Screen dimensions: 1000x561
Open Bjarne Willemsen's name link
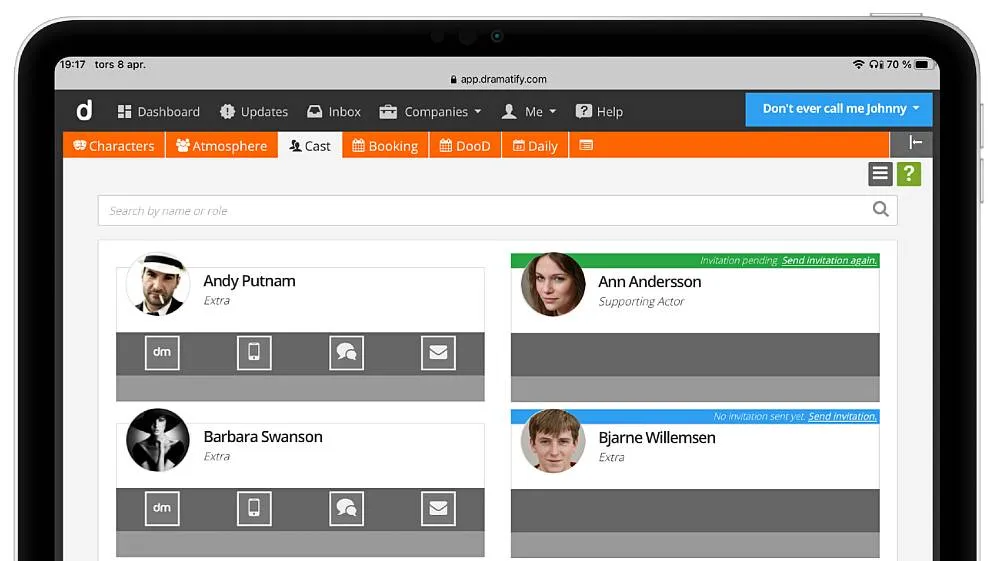tap(657, 438)
